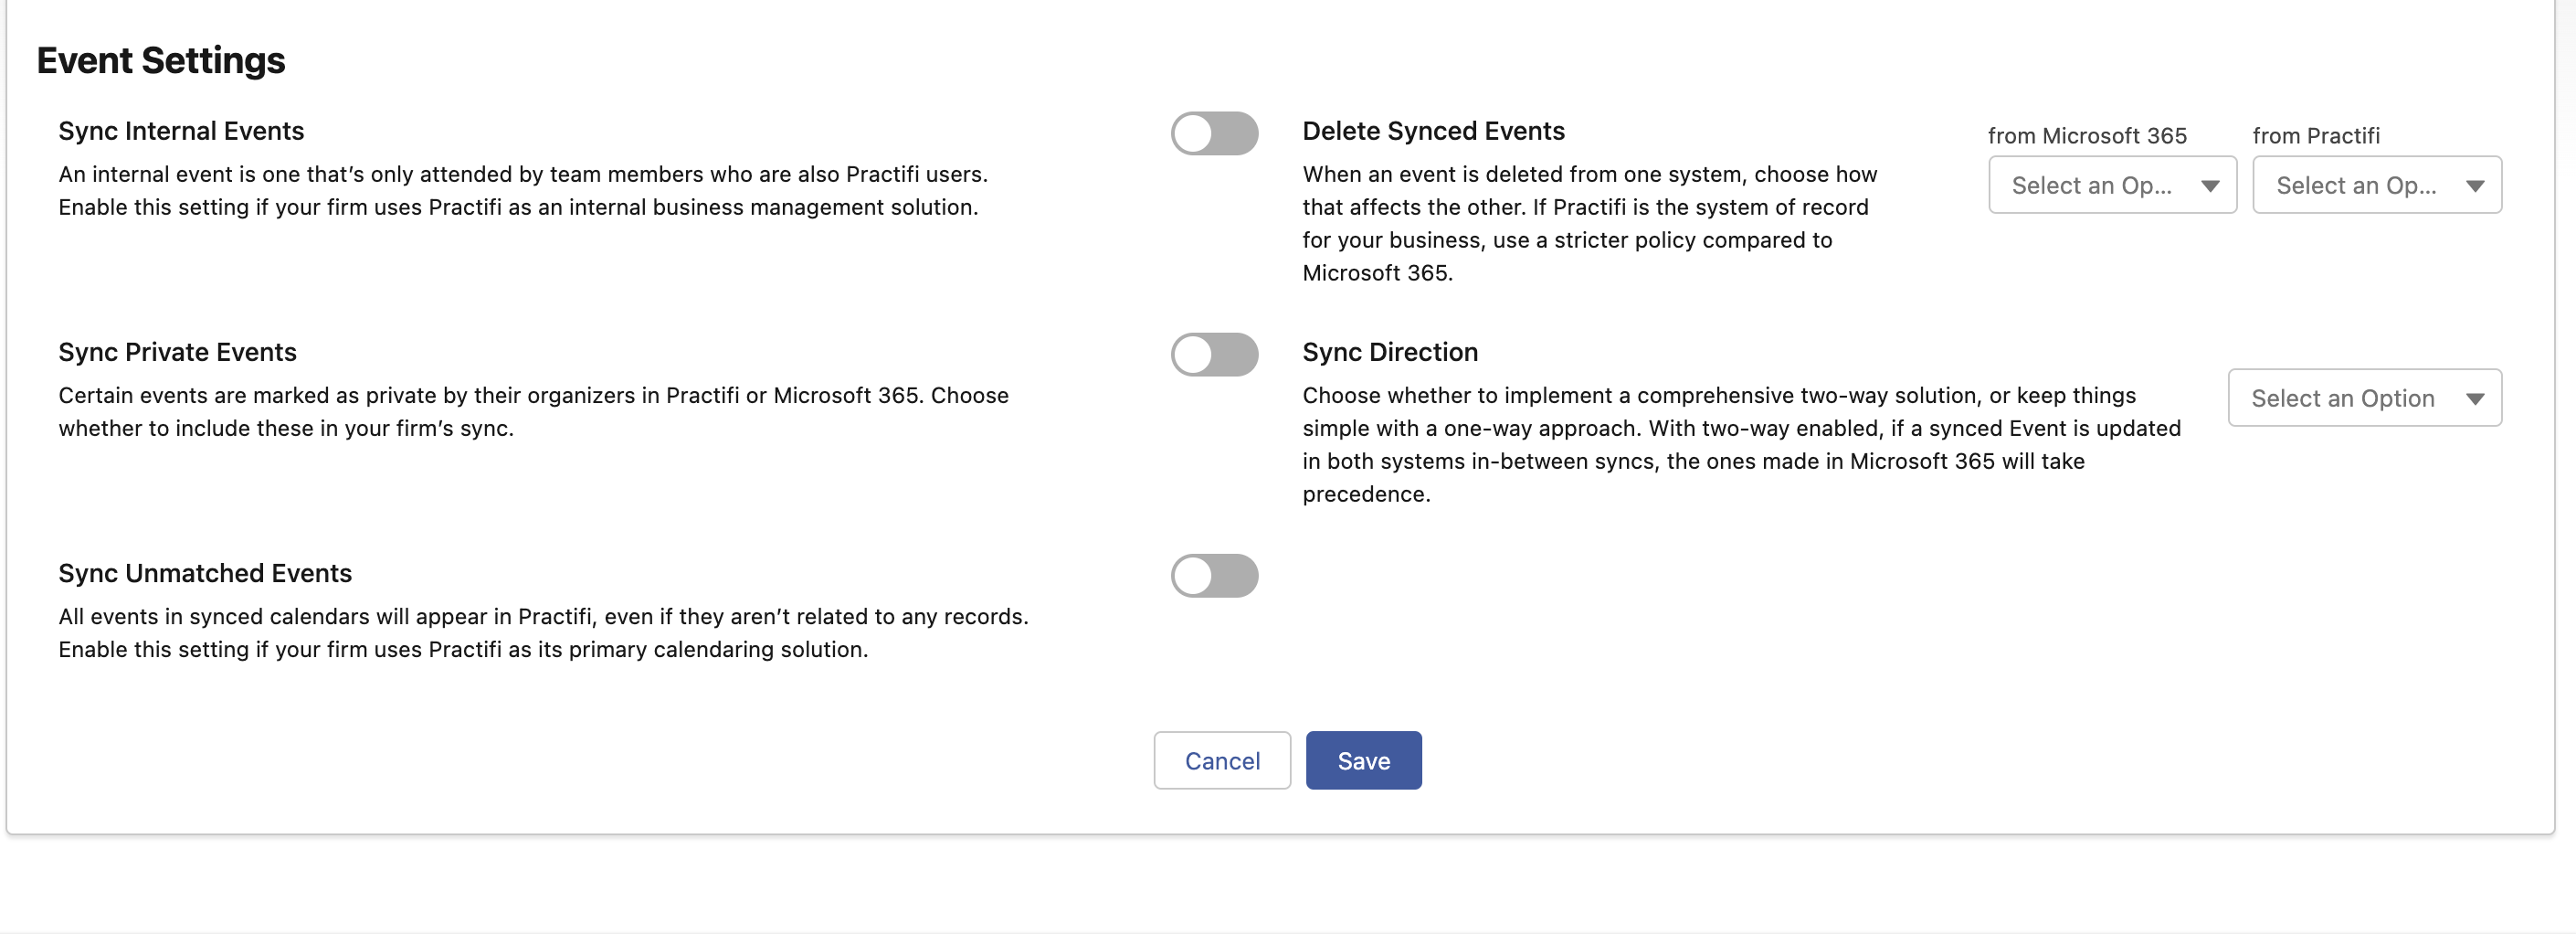Screen dimensions: 2576x934
Task: Click the Sync Unmatched Events title
Action: pos(205,573)
